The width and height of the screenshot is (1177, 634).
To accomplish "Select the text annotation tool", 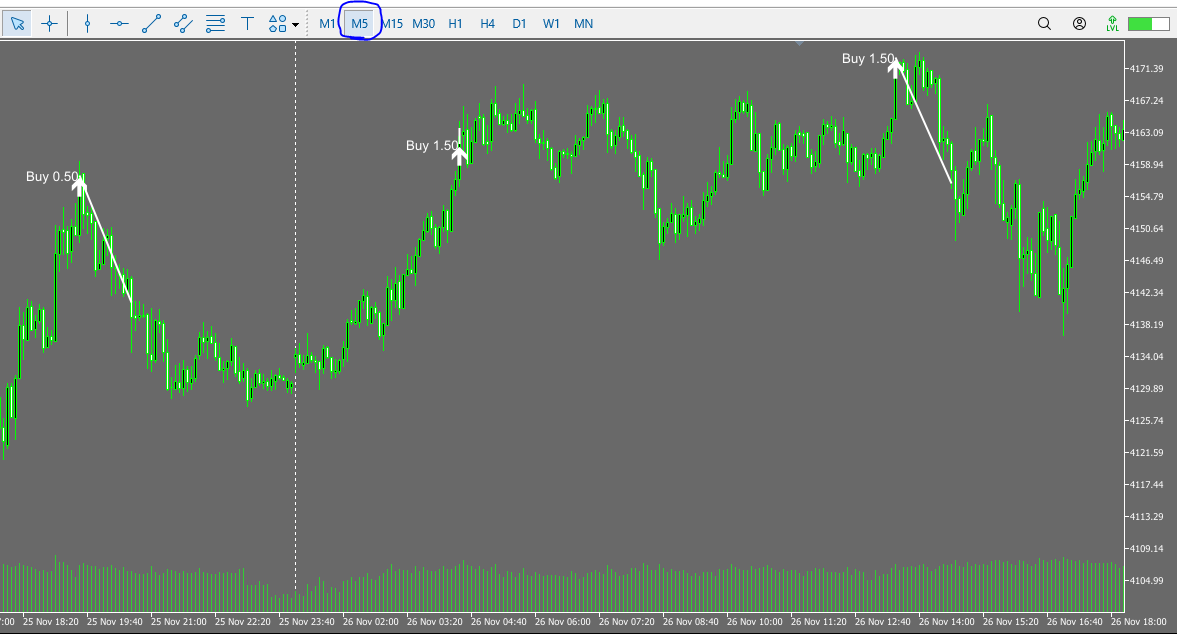I will coord(247,23).
